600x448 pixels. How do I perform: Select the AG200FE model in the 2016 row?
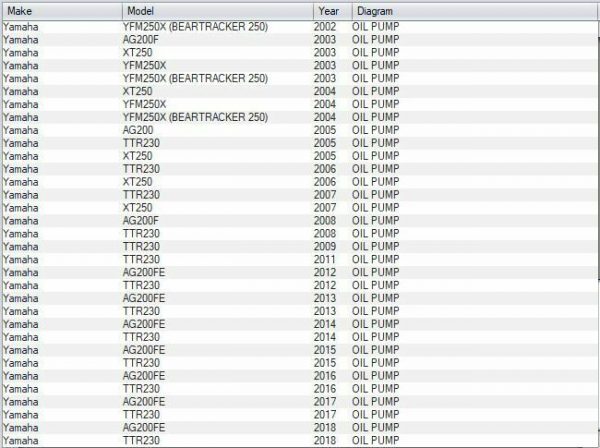tap(144, 376)
